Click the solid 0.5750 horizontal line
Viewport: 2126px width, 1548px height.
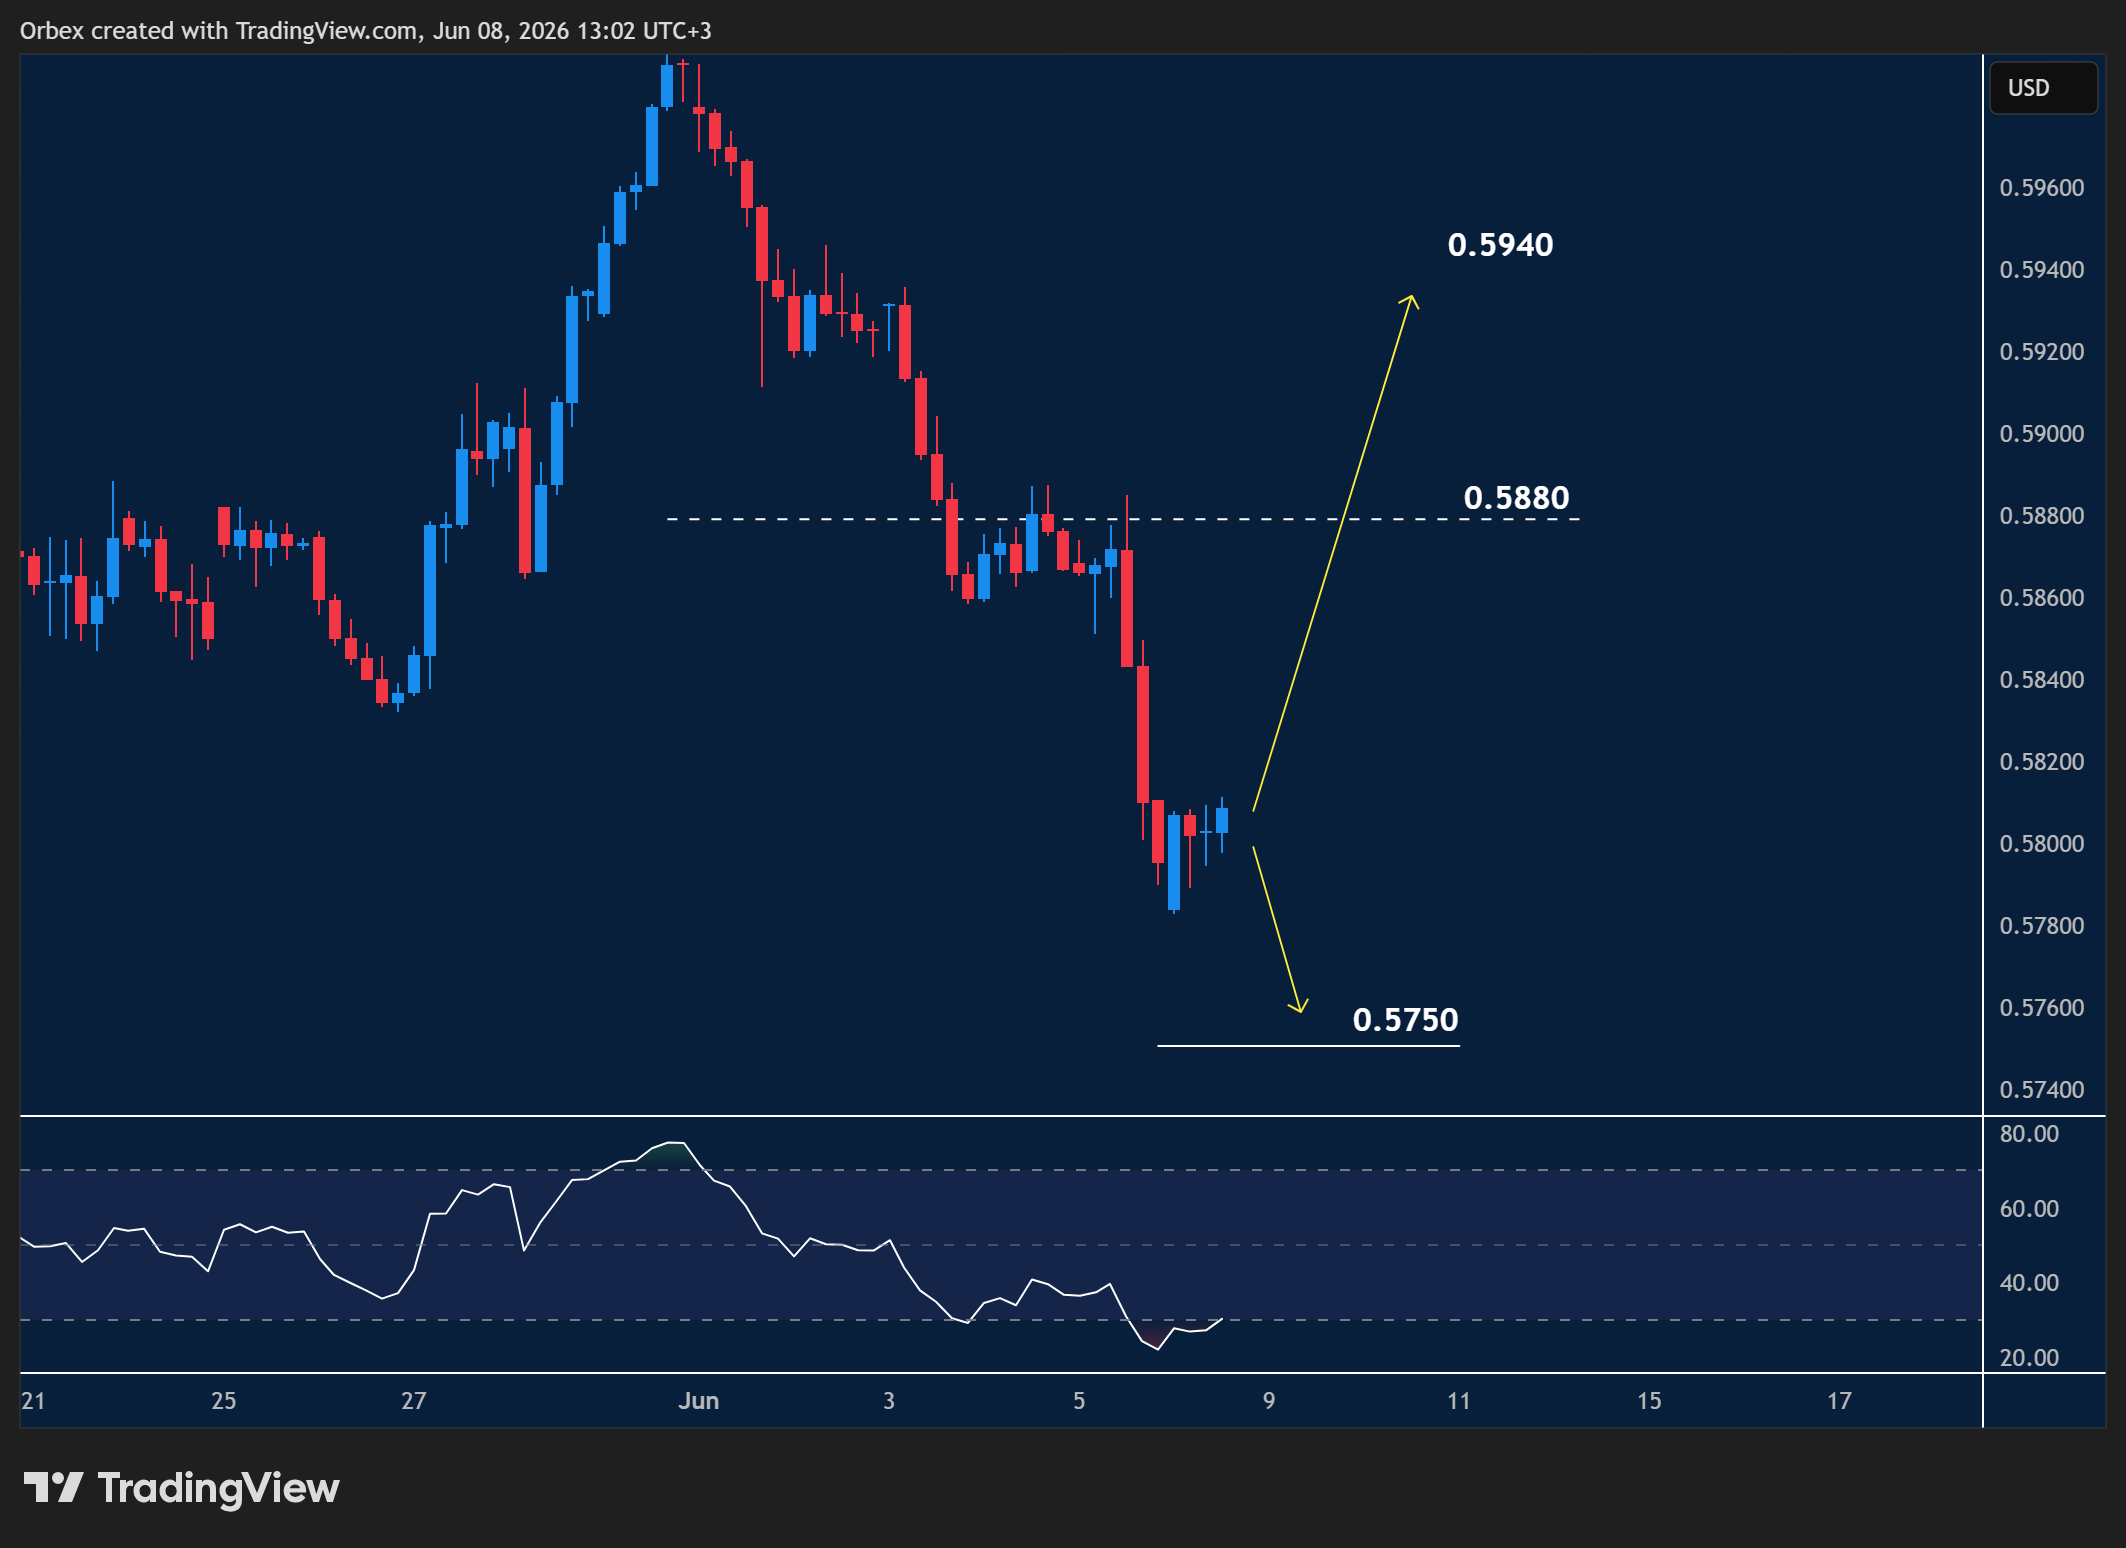point(1308,1046)
